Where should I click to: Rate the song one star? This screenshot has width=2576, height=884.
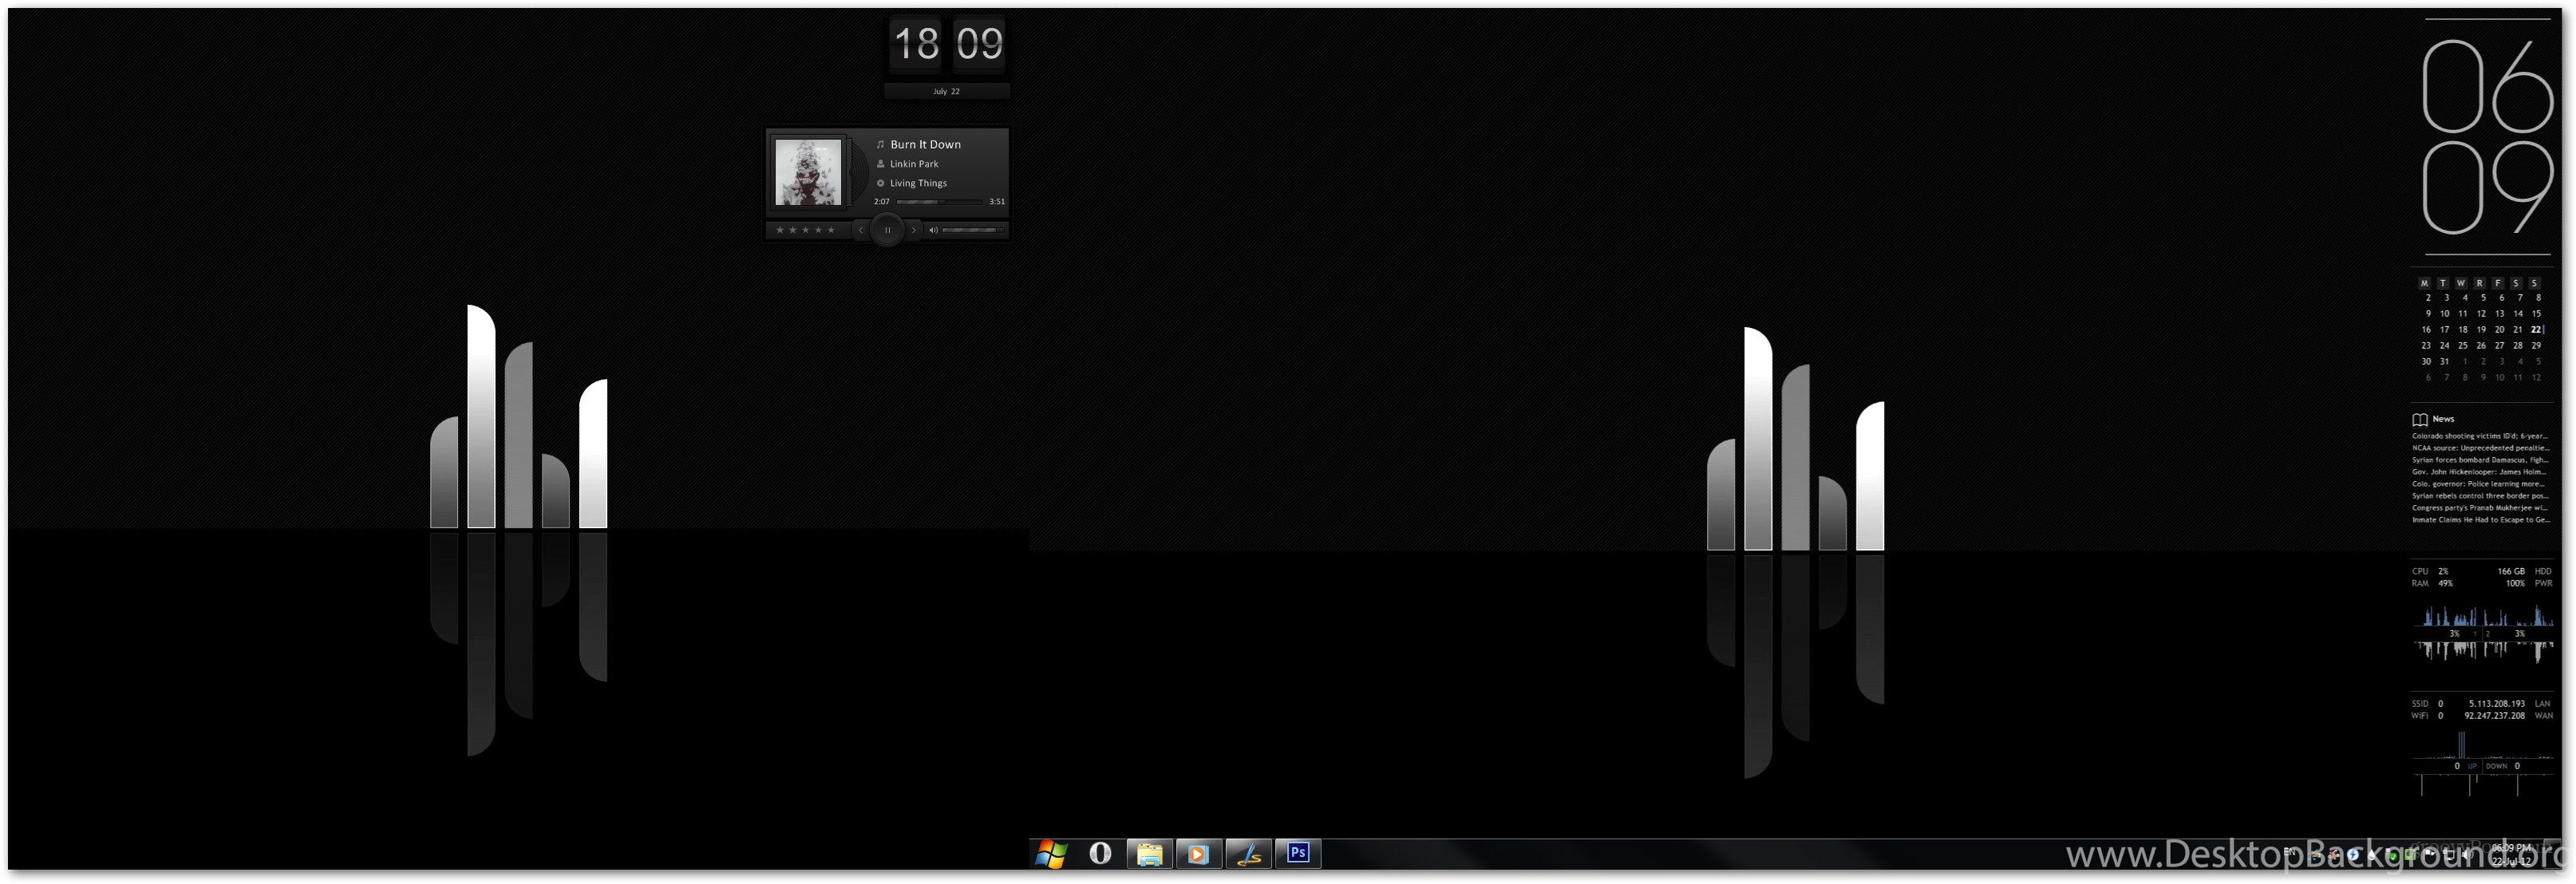tap(780, 230)
